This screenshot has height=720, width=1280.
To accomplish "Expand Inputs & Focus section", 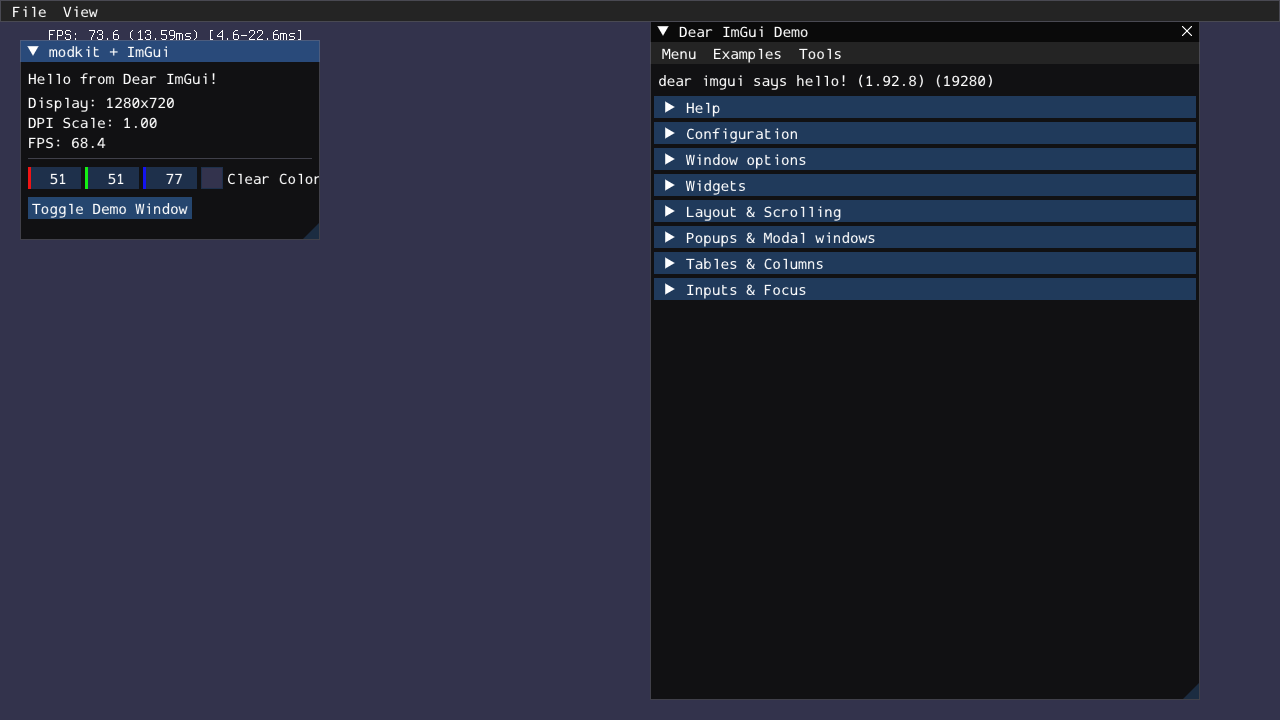I will 925,290.
